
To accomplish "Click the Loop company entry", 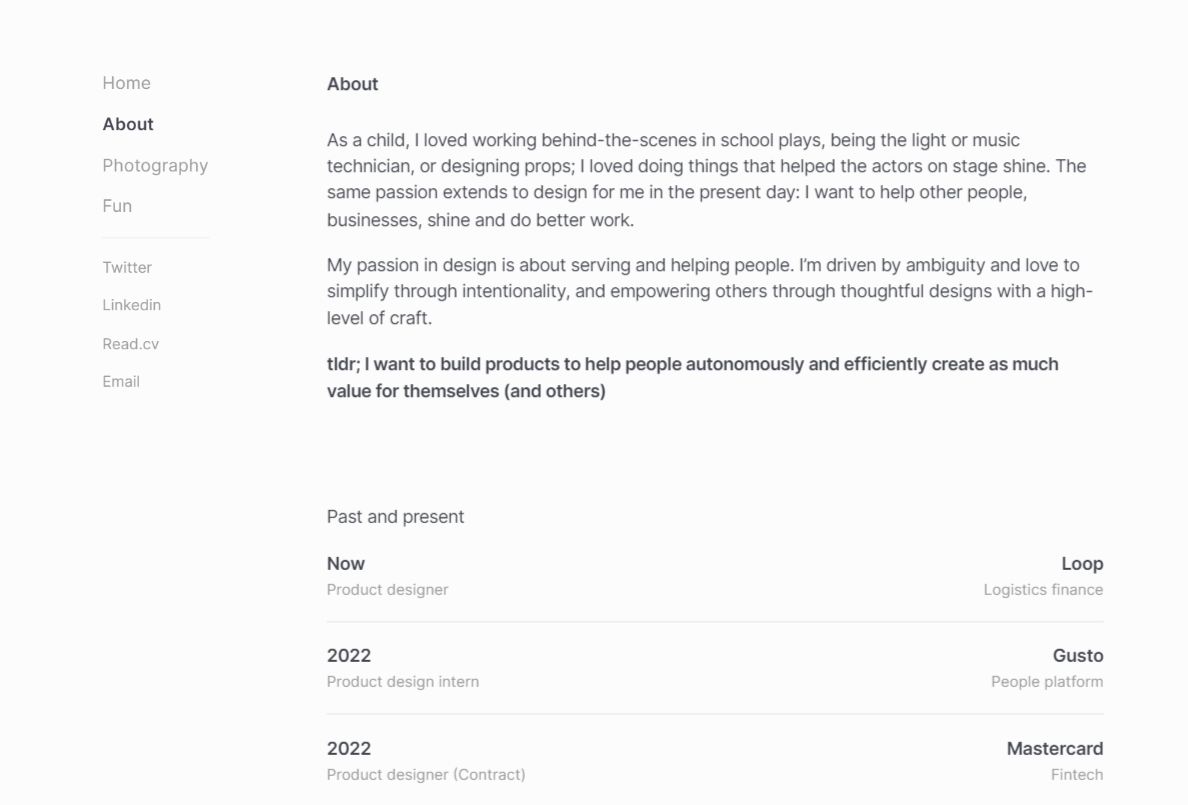I will click(1082, 564).
